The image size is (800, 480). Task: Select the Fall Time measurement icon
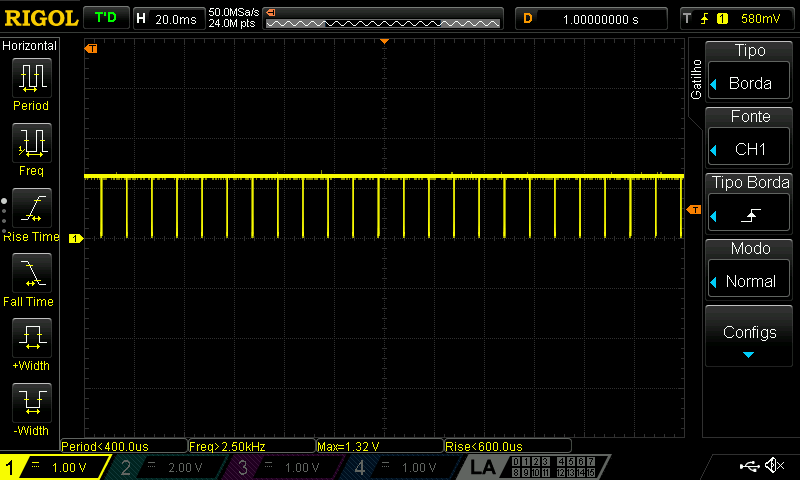(x=32, y=273)
